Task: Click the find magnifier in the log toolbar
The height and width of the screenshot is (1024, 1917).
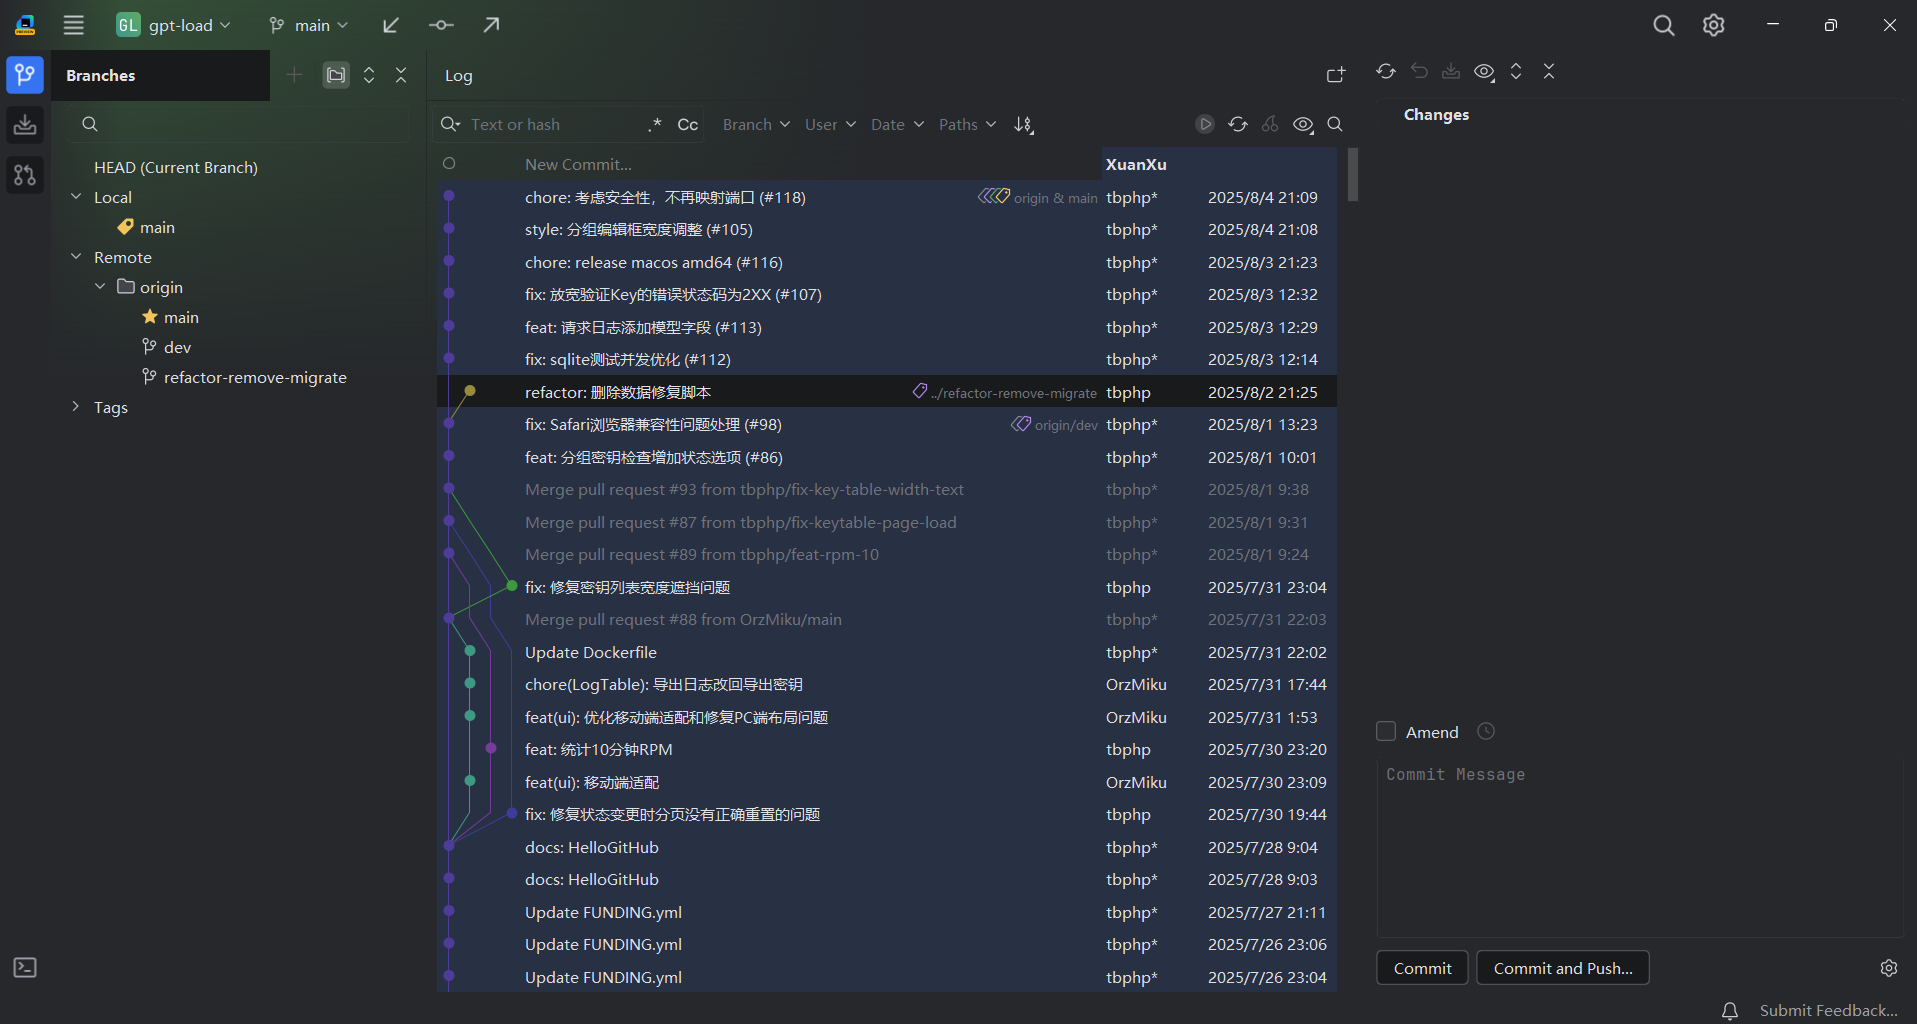Action: pos(1335,124)
